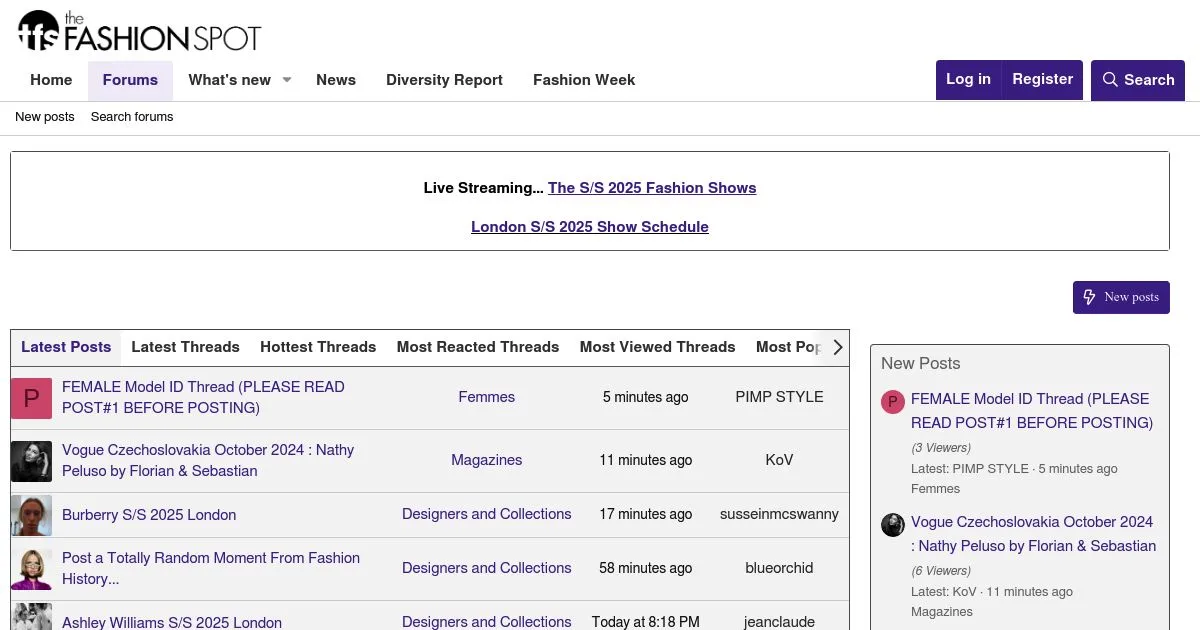The image size is (1200, 630).
Task: Open the New posts sub-navigation link
Action: (x=45, y=117)
